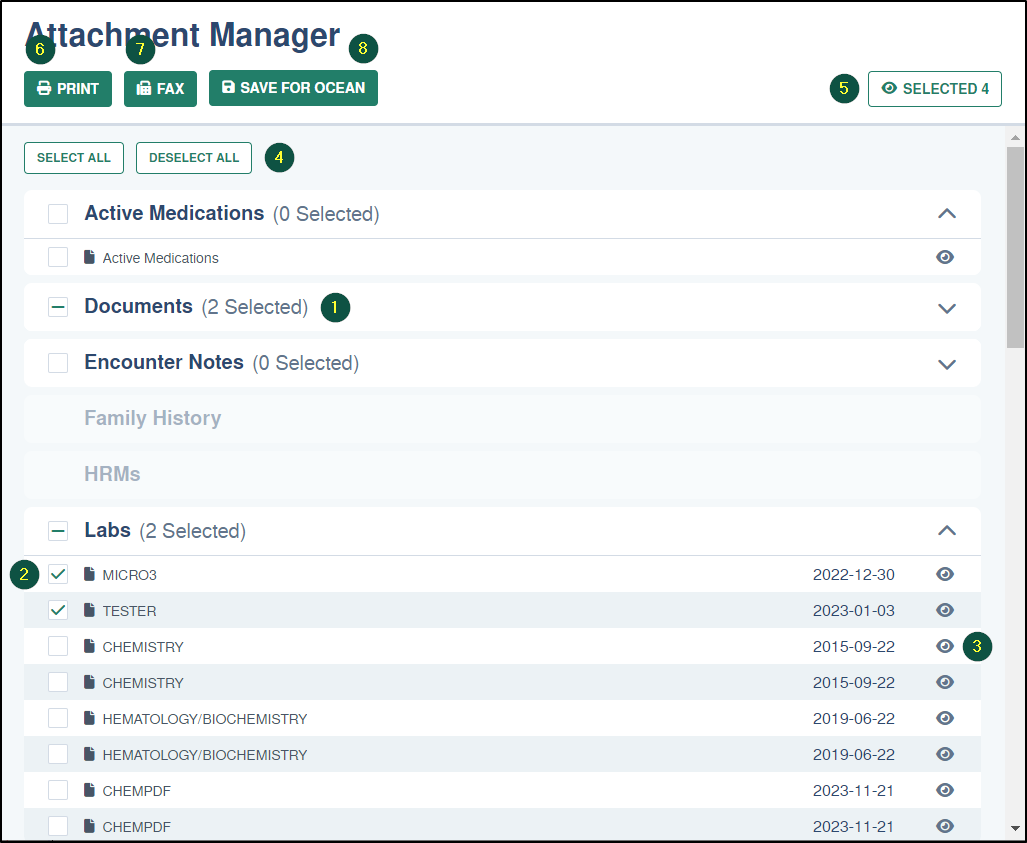The width and height of the screenshot is (1027, 843).
Task: Expand the Documents section chevron
Action: click(x=947, y=308)
